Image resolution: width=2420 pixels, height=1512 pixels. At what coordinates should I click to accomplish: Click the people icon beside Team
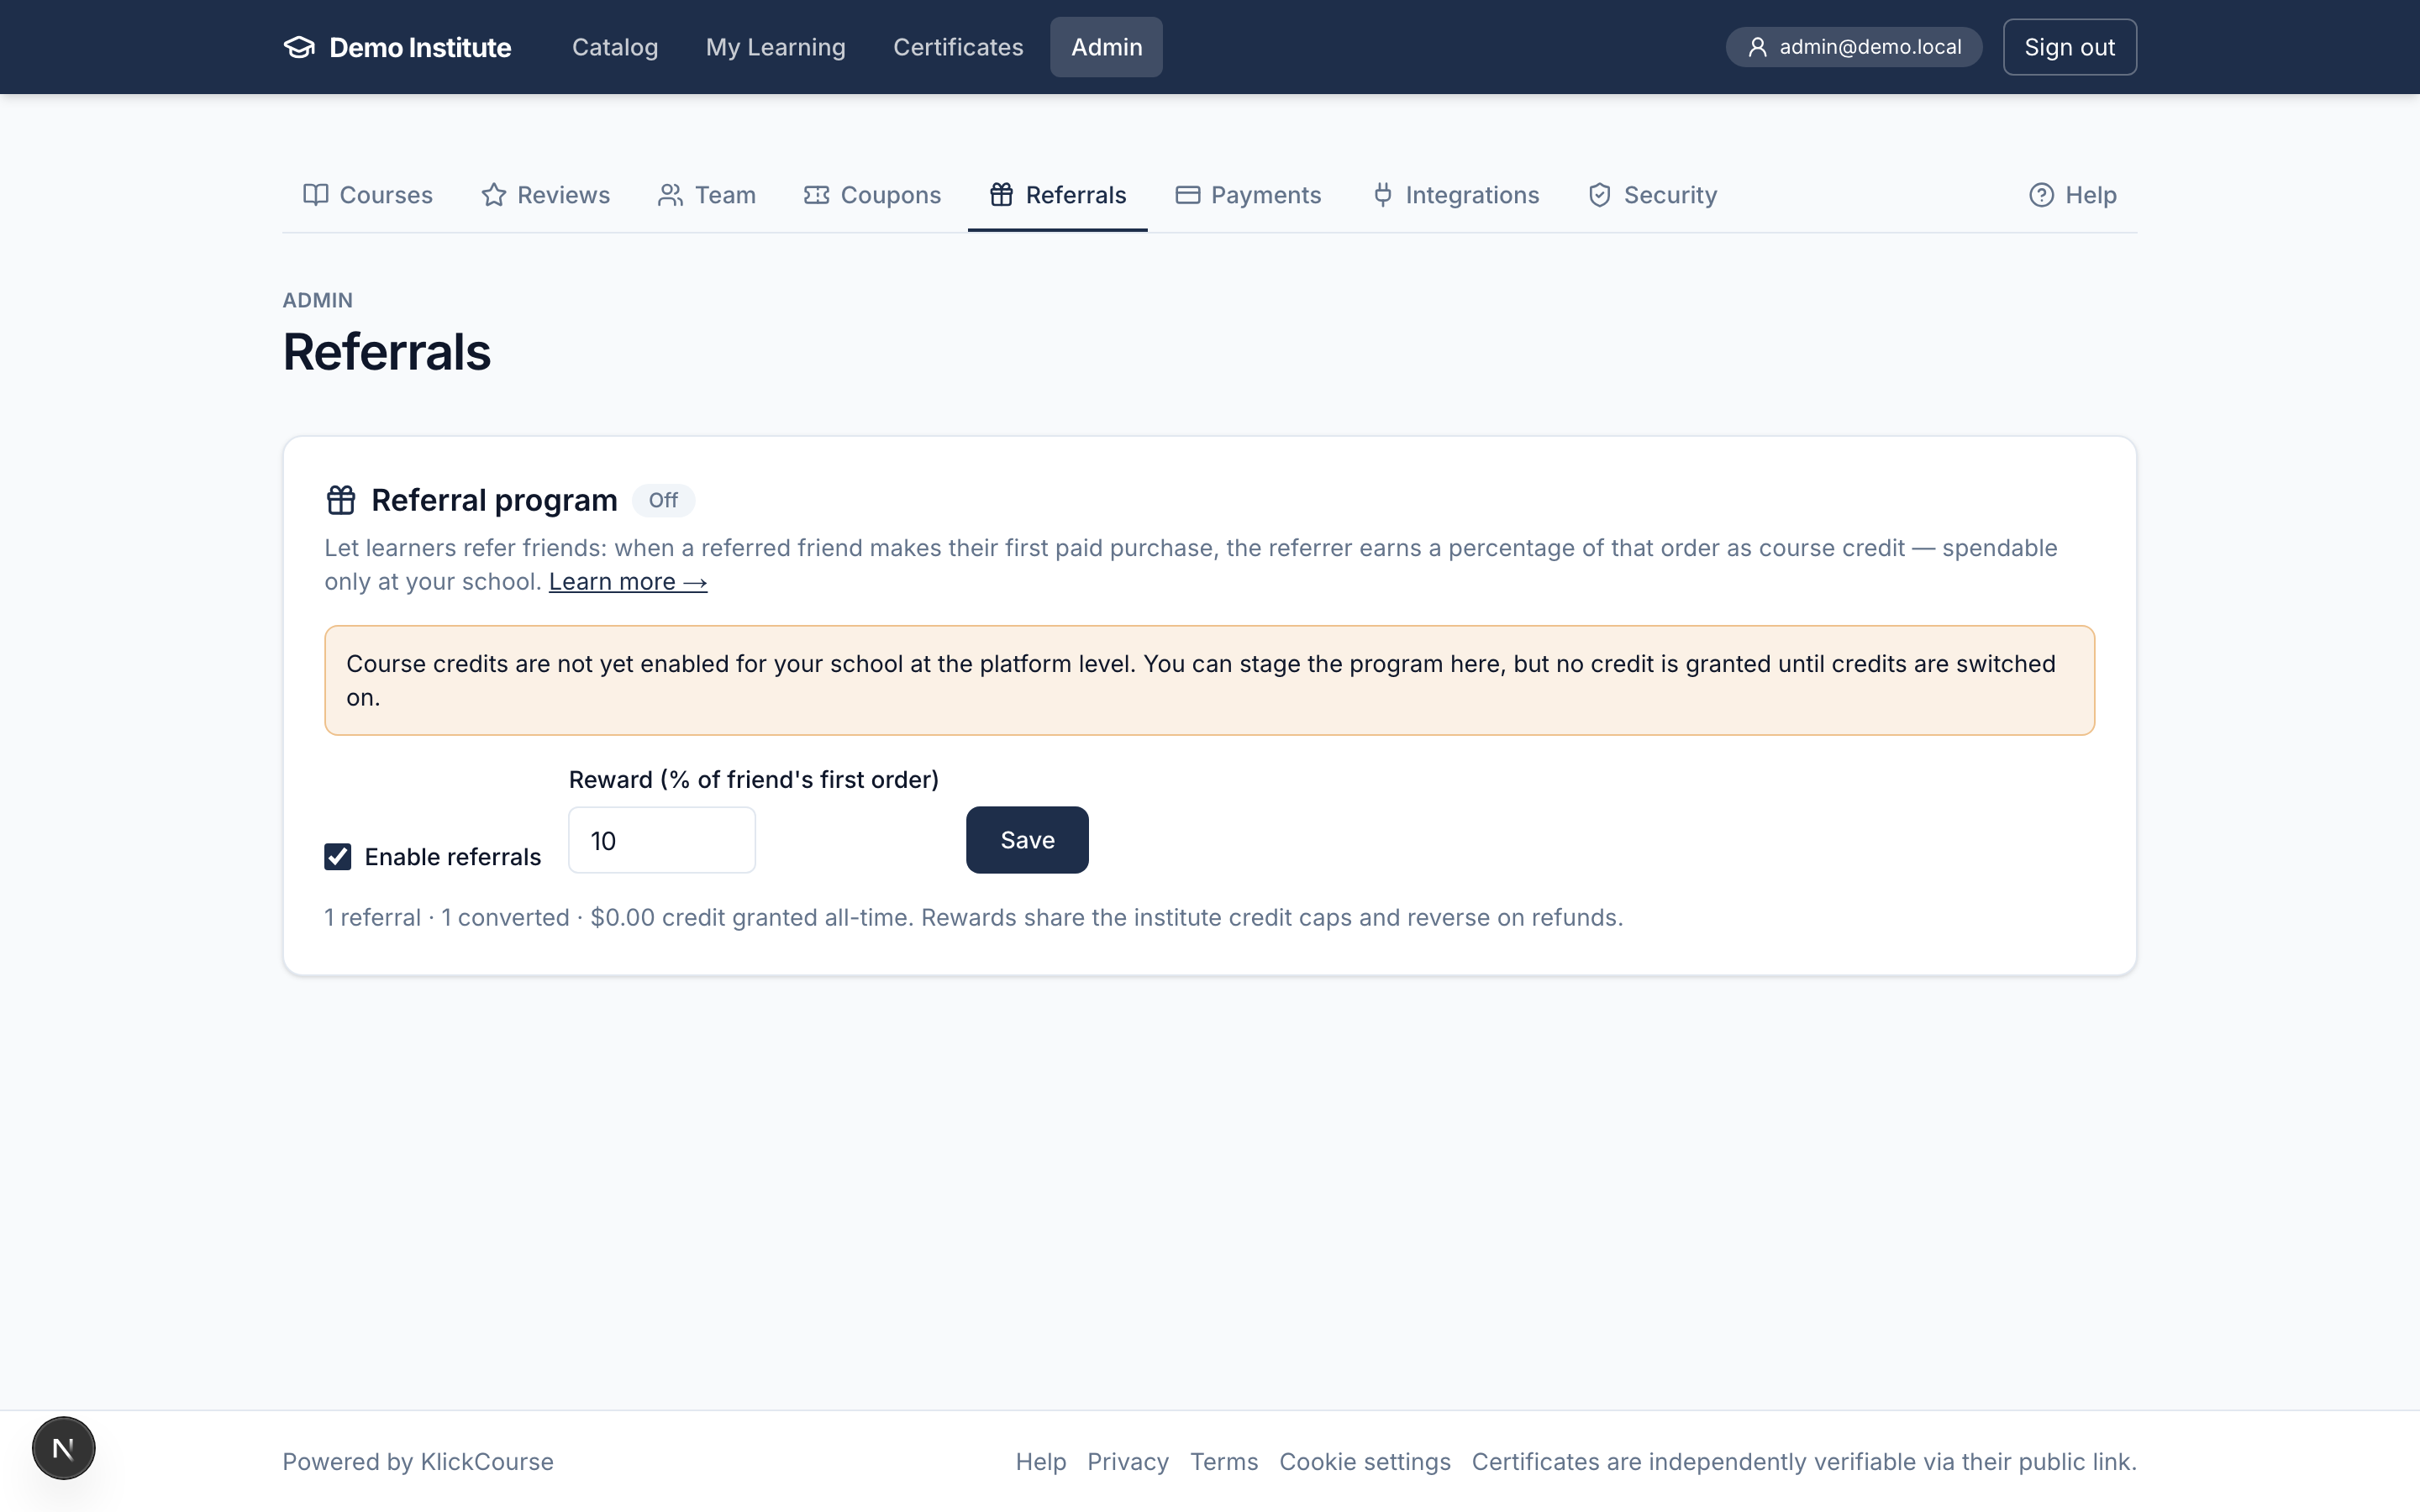pyautogui.click(x=670, y=195)
